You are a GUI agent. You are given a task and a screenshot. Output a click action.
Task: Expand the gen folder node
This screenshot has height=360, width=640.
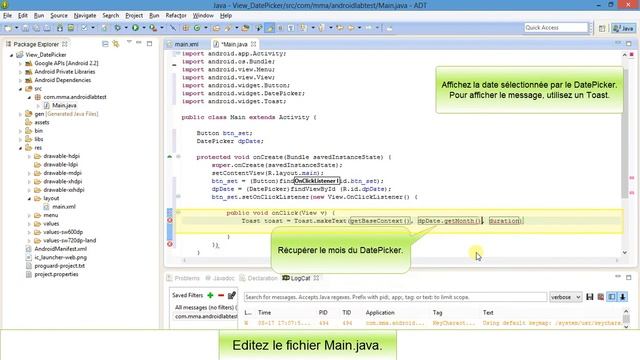pyautogui.click(x=20, y=114)
